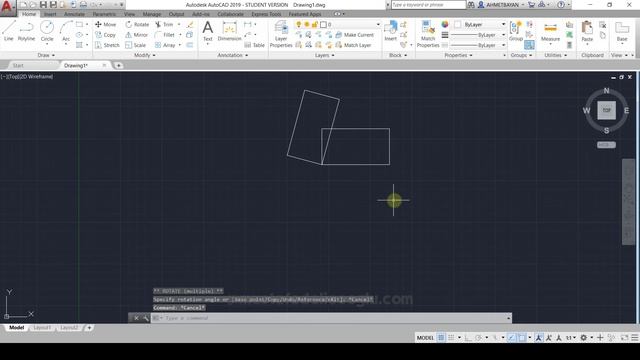
Task: Toggle the MODEL space button
Action: (x=425, y=338)
